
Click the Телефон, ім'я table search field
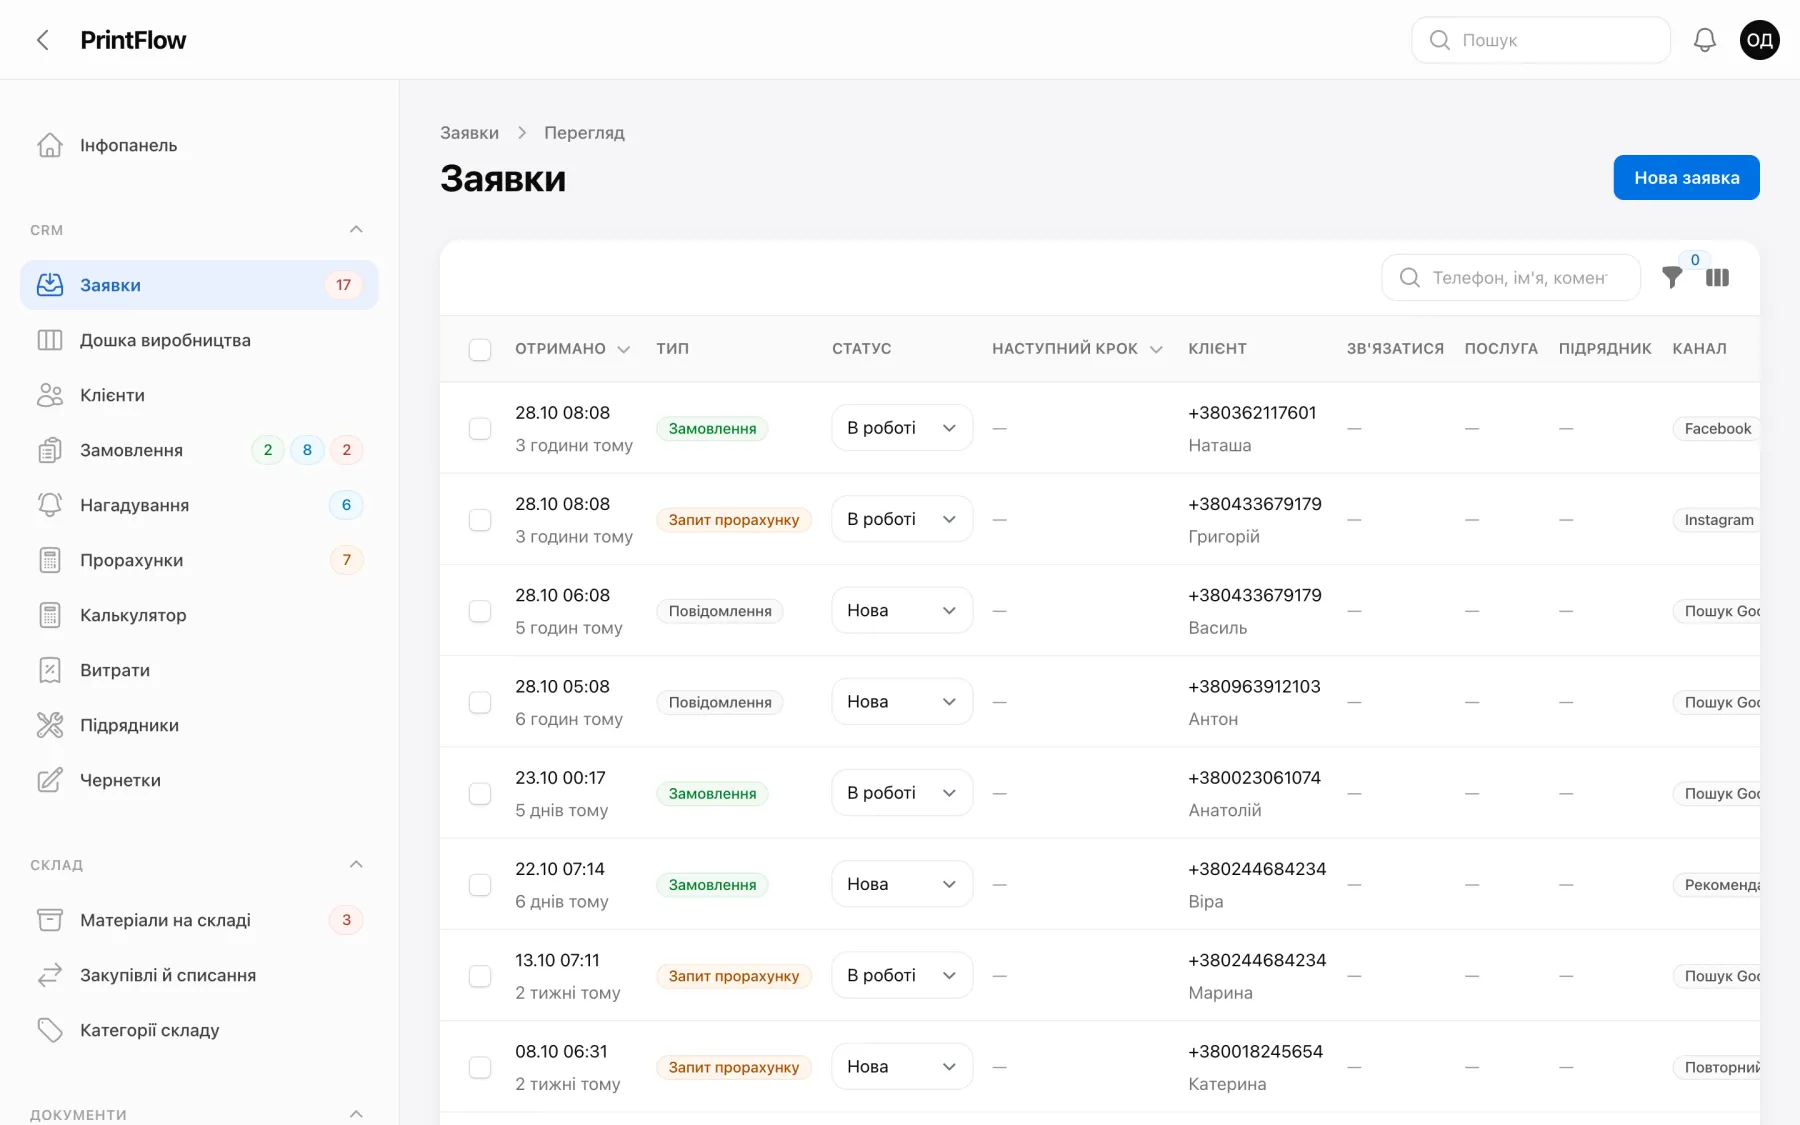tap(1511, 278)
